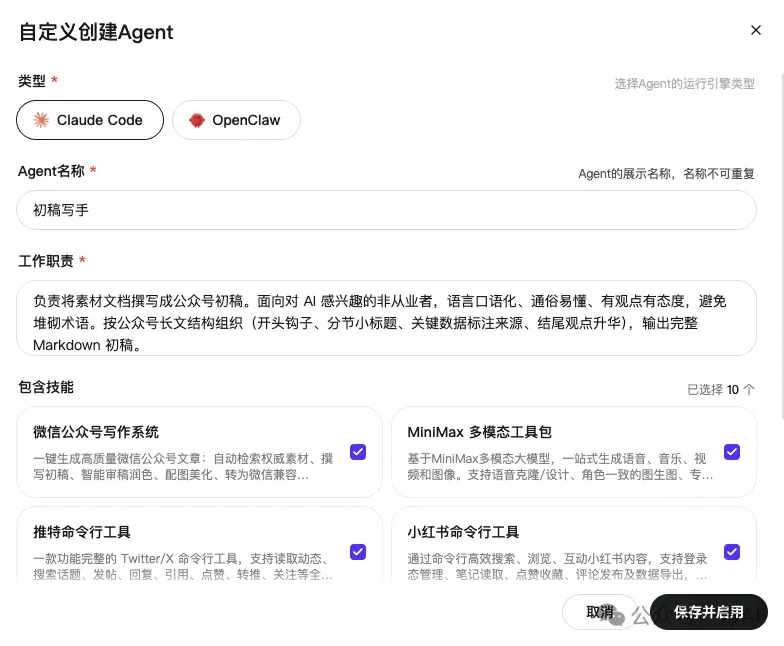
Task: Click the Claude Code sunburst icon
Action: [x=41, y=120]
